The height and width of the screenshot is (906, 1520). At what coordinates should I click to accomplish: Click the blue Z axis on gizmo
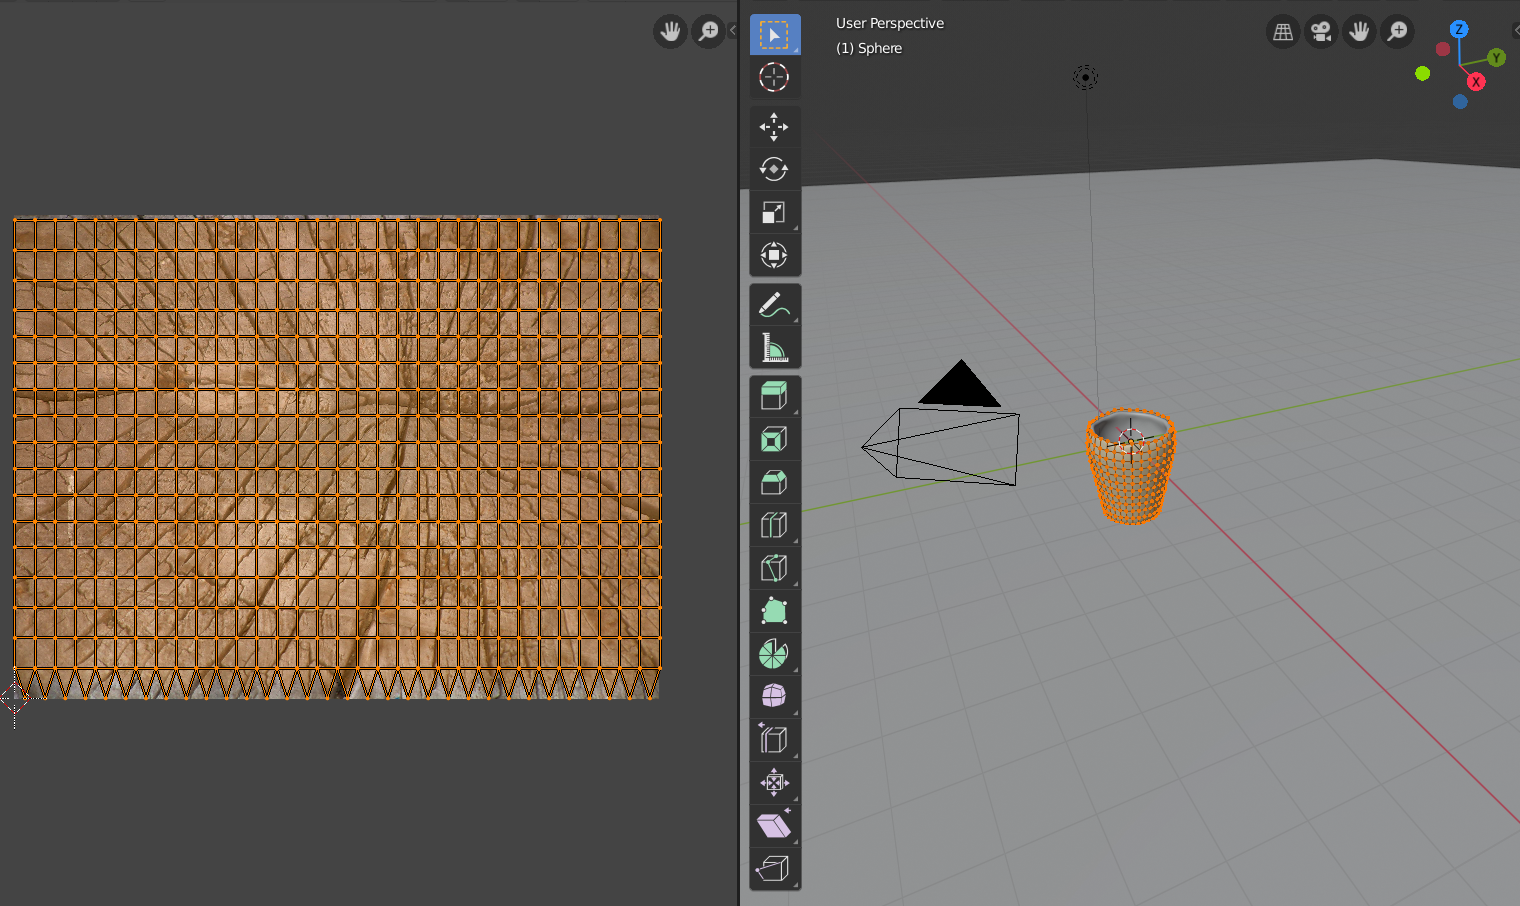(x=1459, y=29)
